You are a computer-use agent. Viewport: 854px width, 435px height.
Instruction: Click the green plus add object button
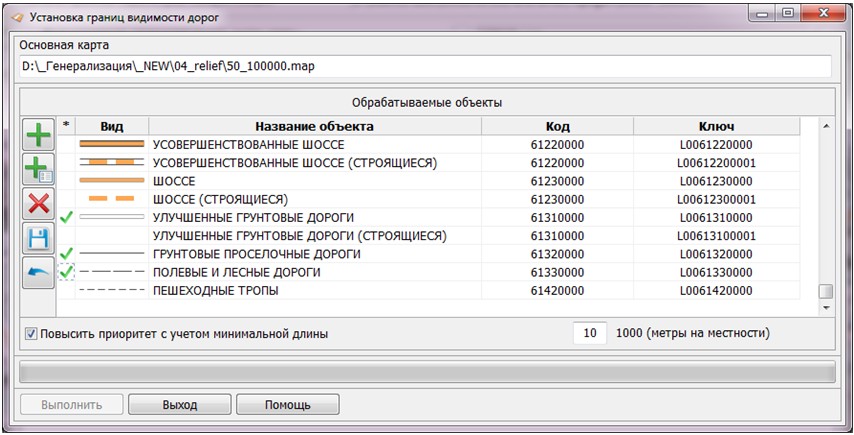(39, 134)
